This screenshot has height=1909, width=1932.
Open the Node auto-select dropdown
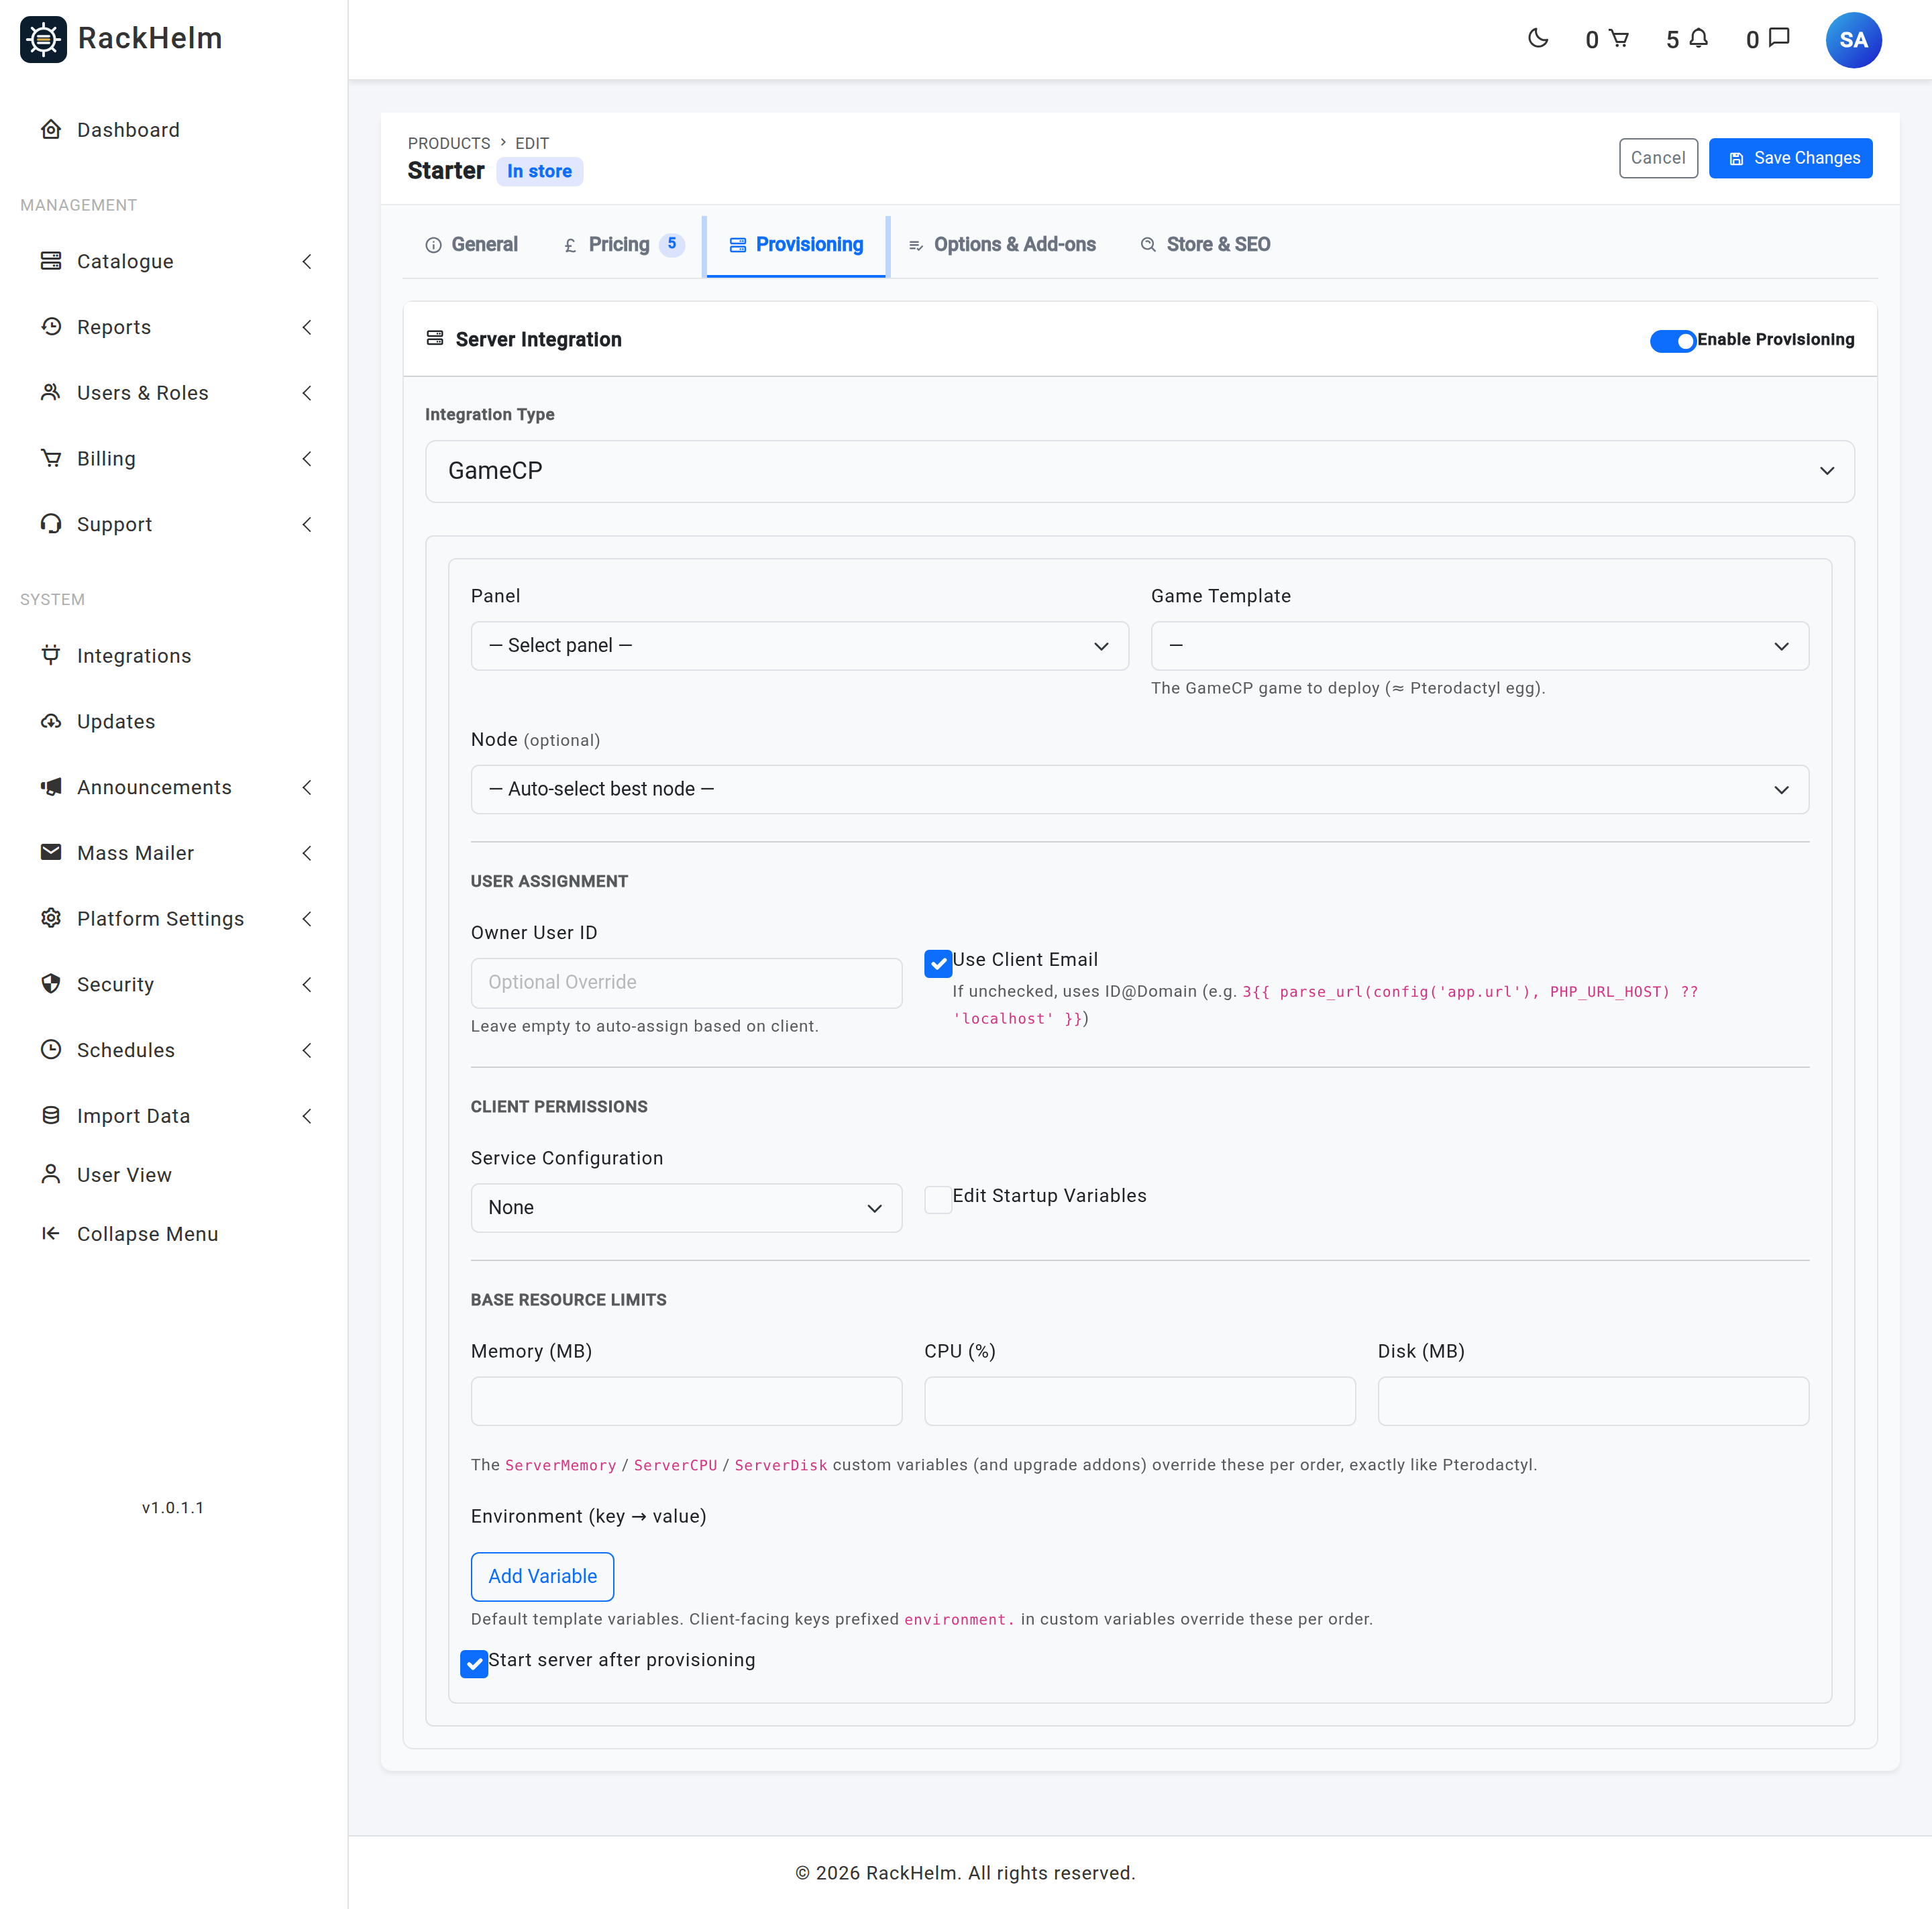pos(1140,789)
